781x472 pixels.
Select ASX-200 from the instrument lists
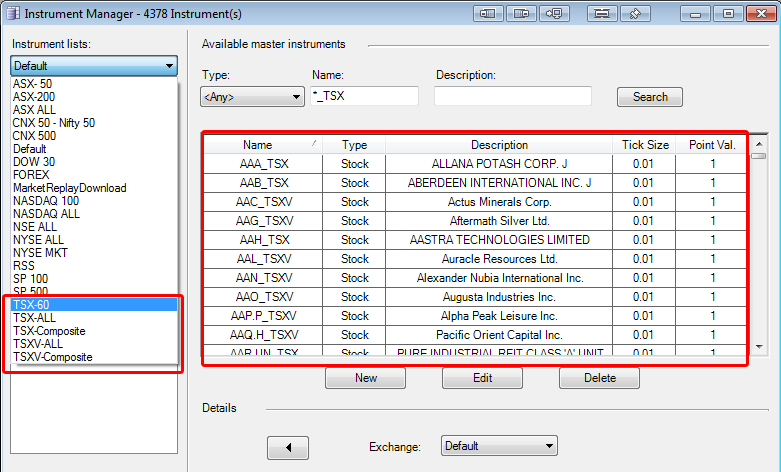point(94,97)
